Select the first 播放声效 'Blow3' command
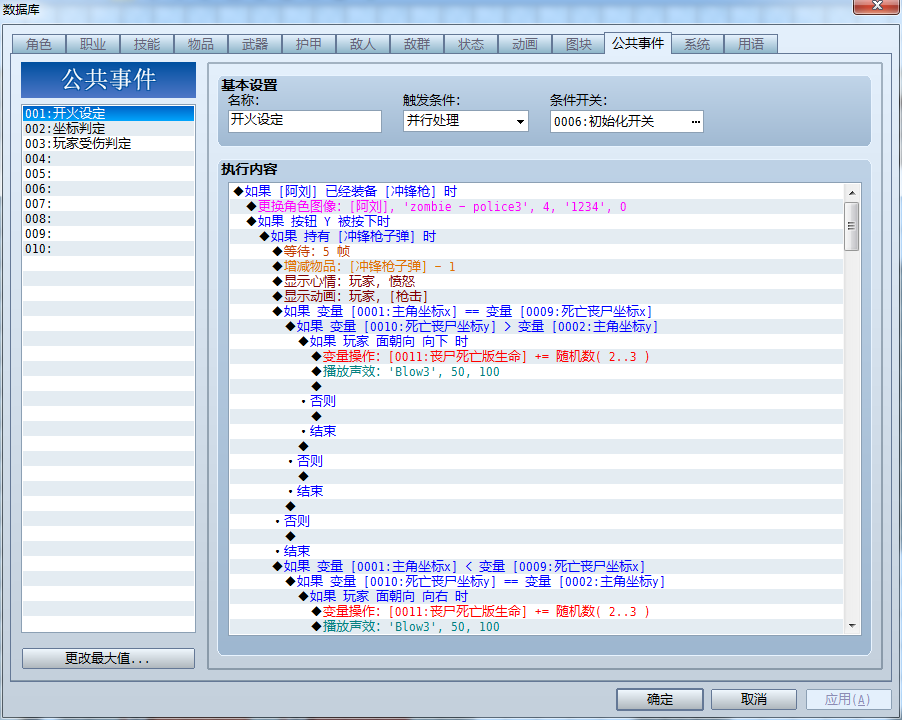The height and width of the screenshot is (720, 902). (x=536, y=372)
